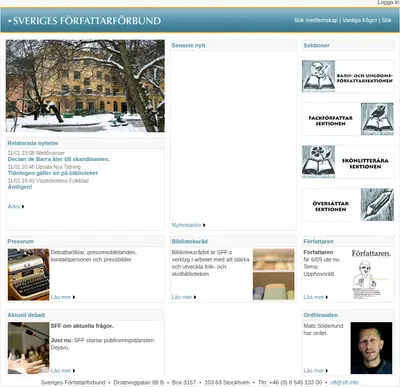Open the Äntligen! news link

click(20, 187)
